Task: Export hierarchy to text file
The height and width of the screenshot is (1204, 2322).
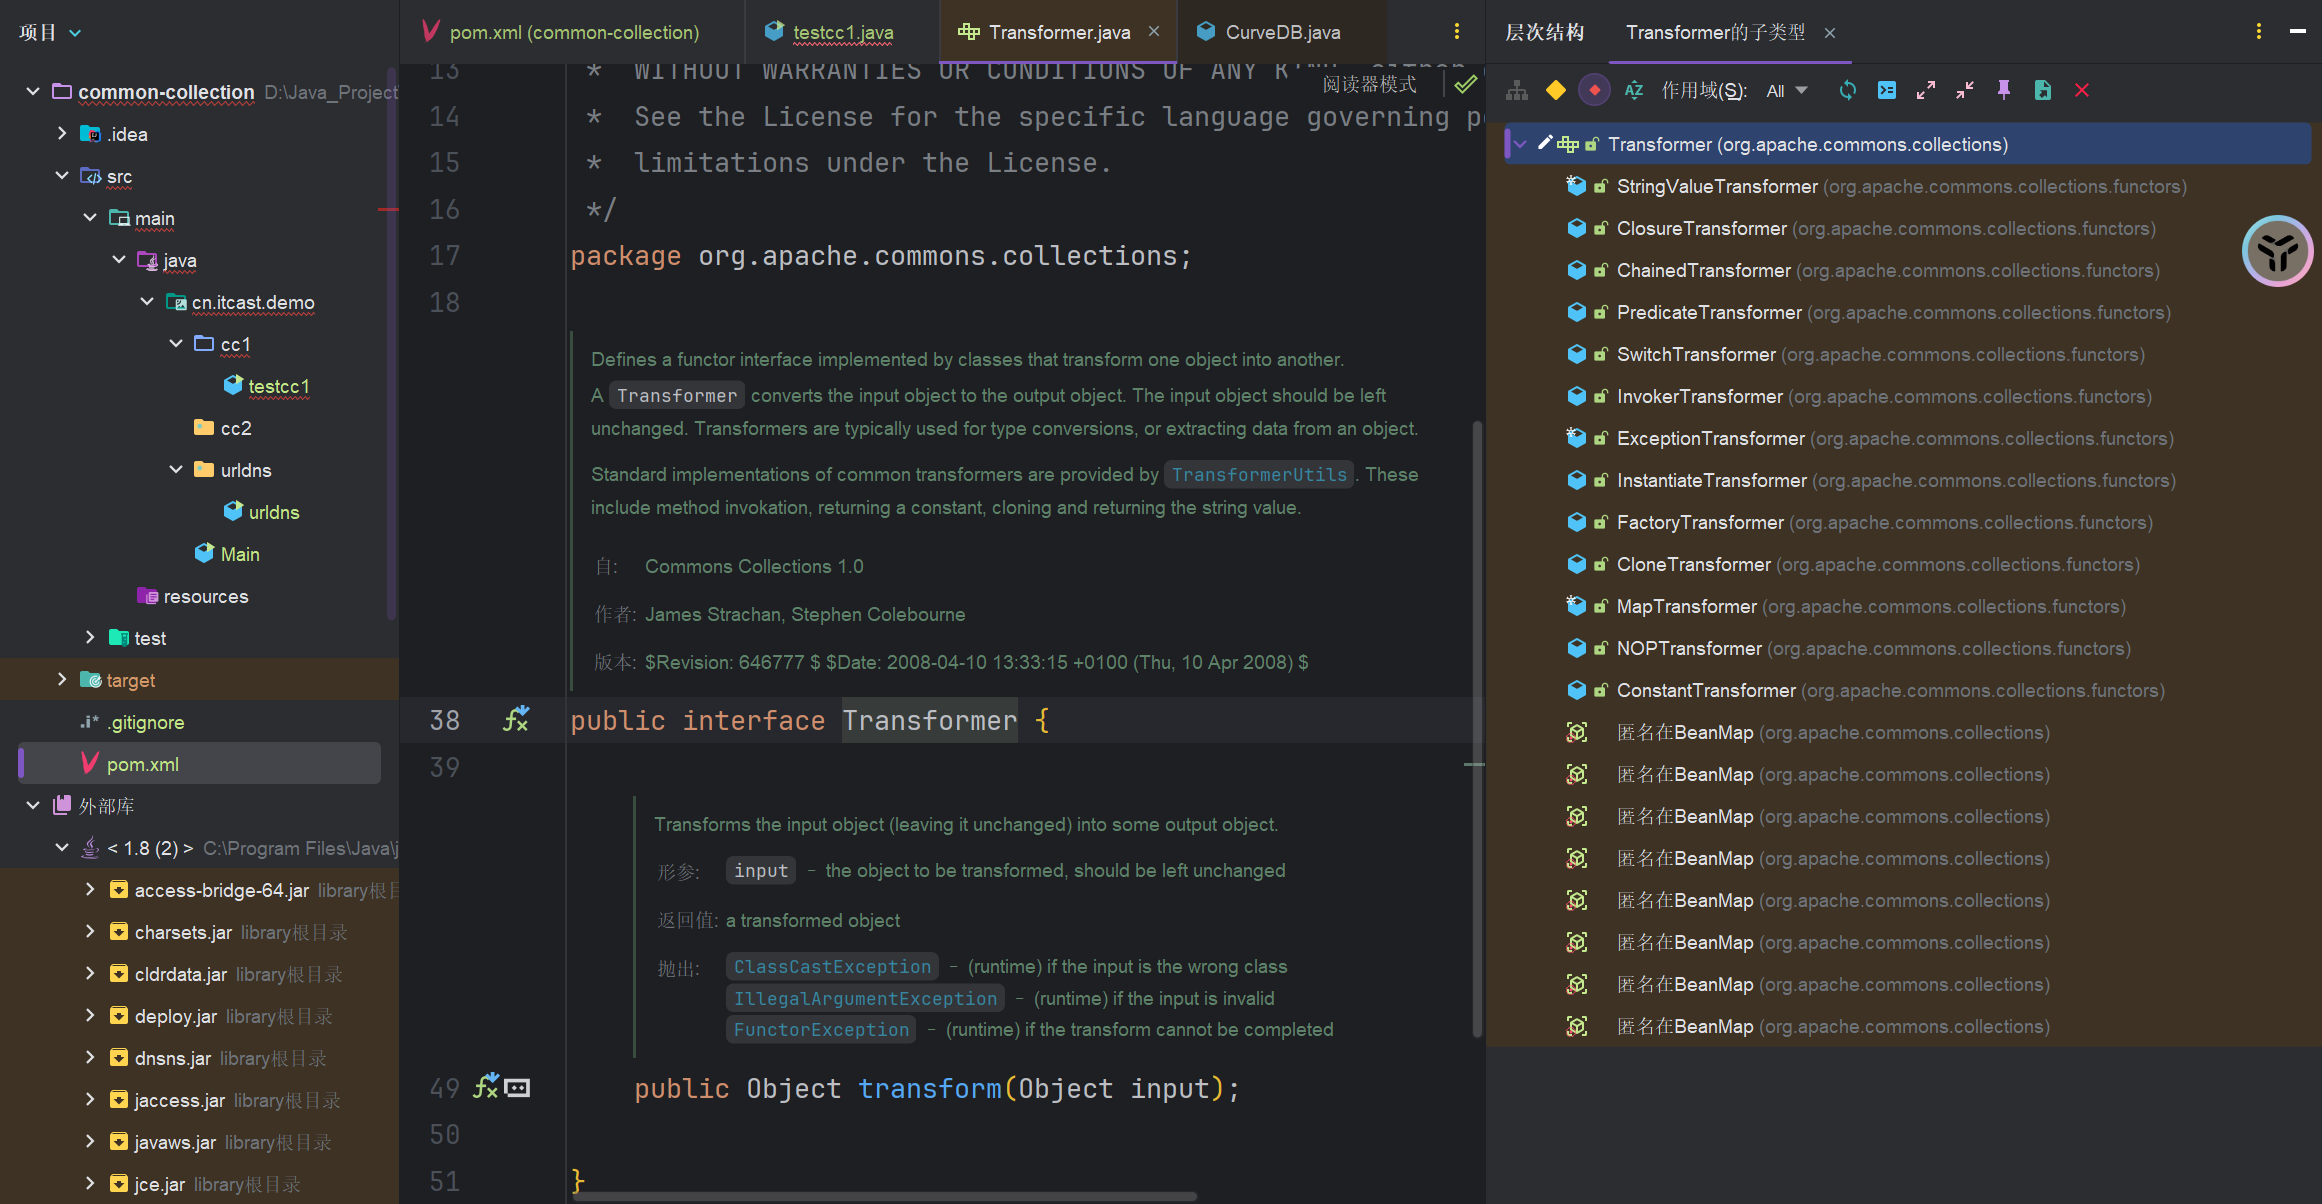Action: tap(2042, 91)
